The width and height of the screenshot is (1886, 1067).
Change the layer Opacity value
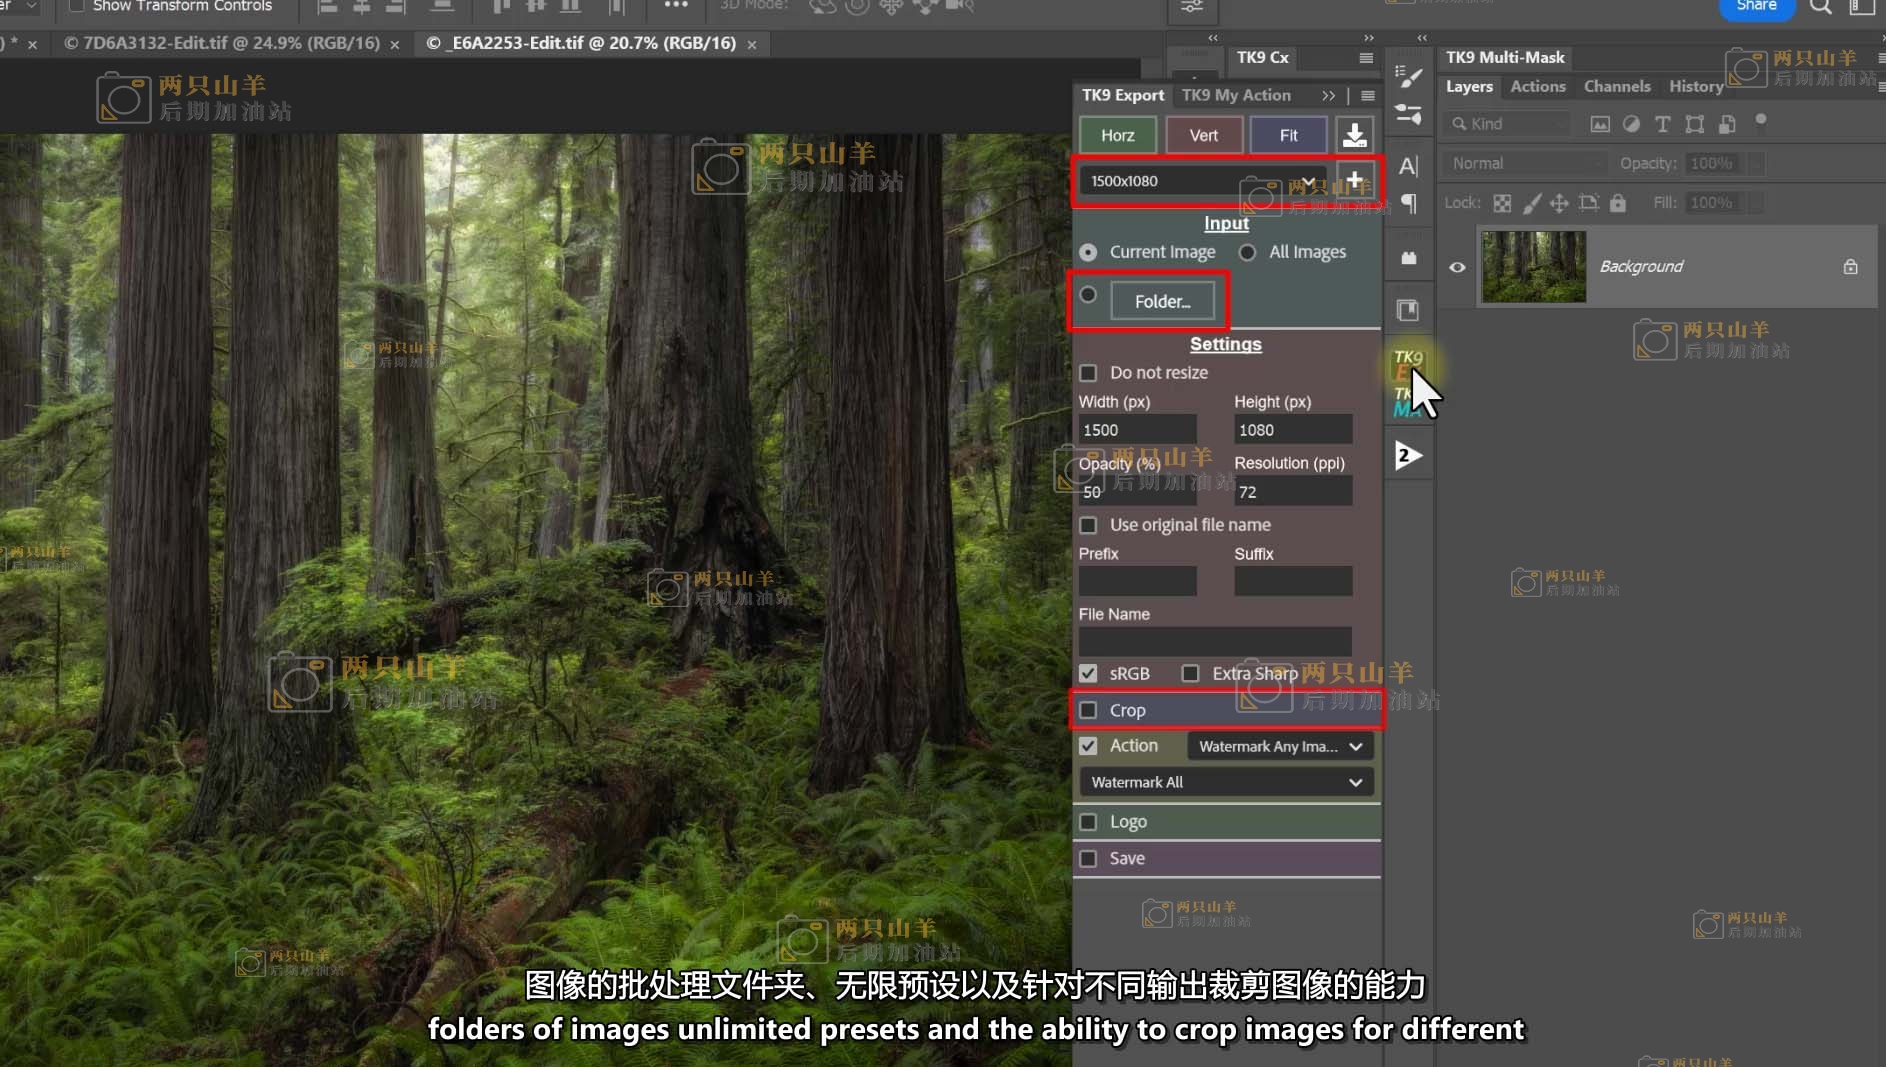[1712, 163]
